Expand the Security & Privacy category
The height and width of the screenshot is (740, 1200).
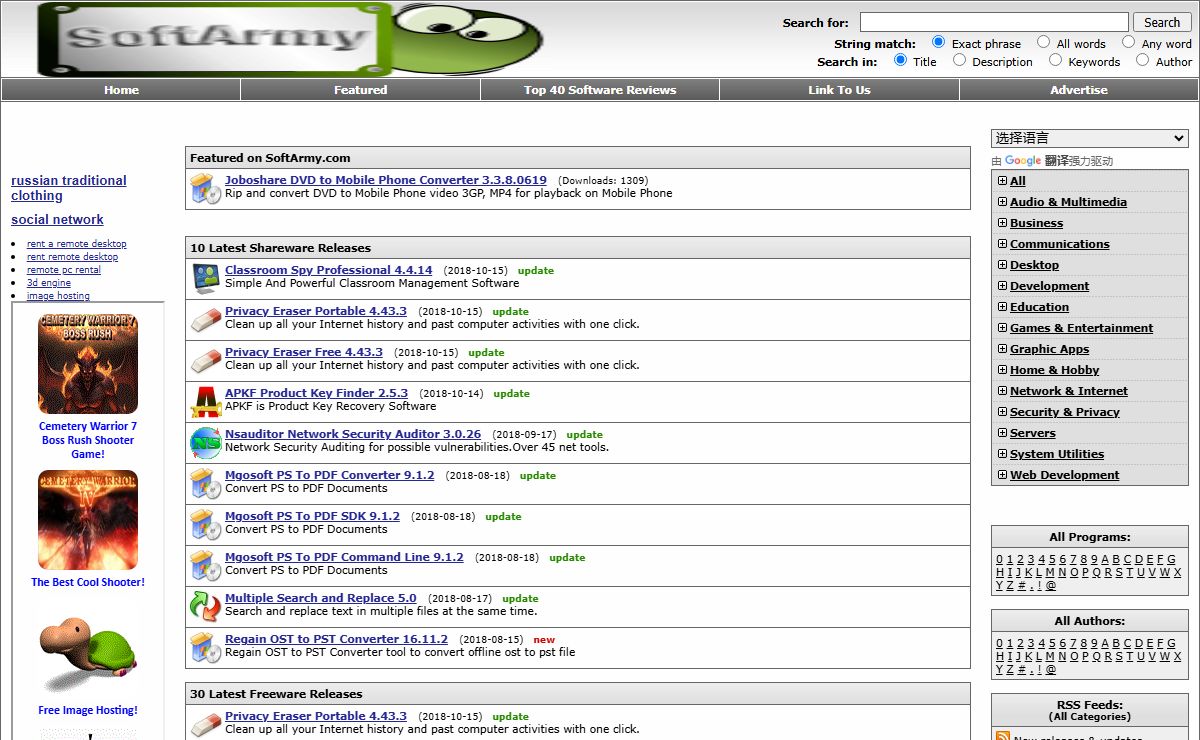pyautogui.click(x=1002, y=412)
